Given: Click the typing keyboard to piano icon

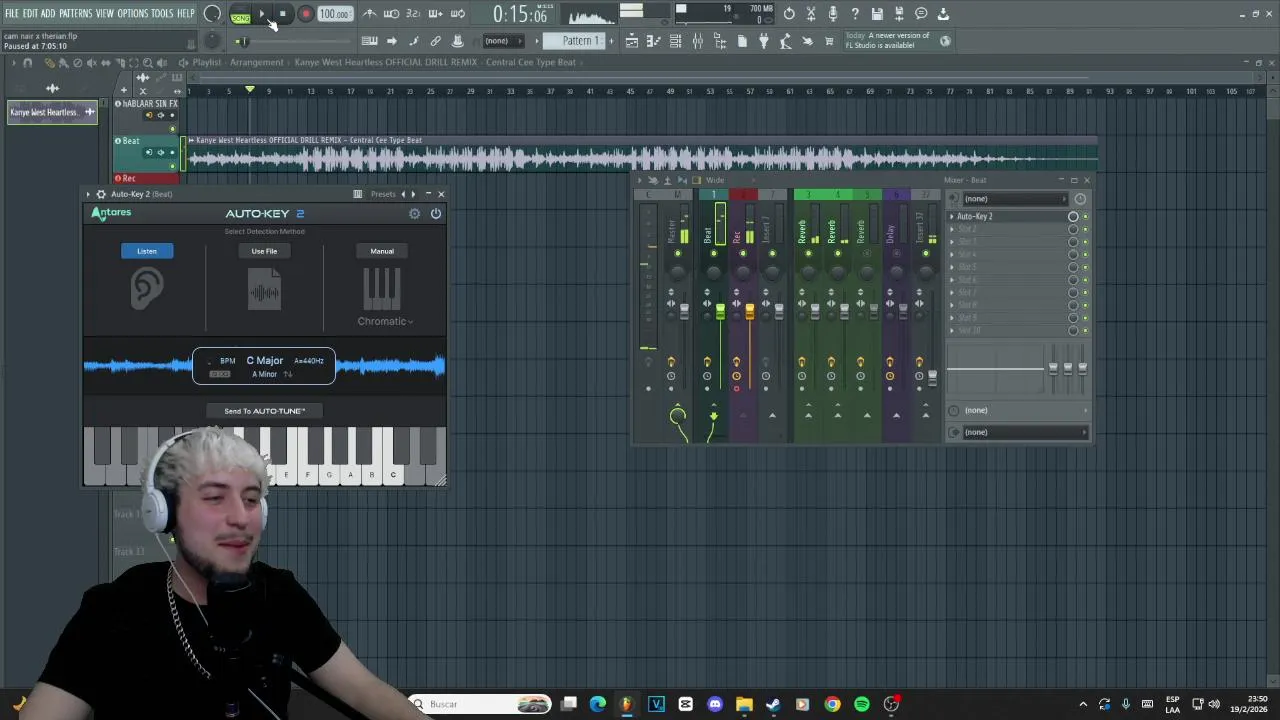Looking at the screenshot, I should [x=369, y=41].
